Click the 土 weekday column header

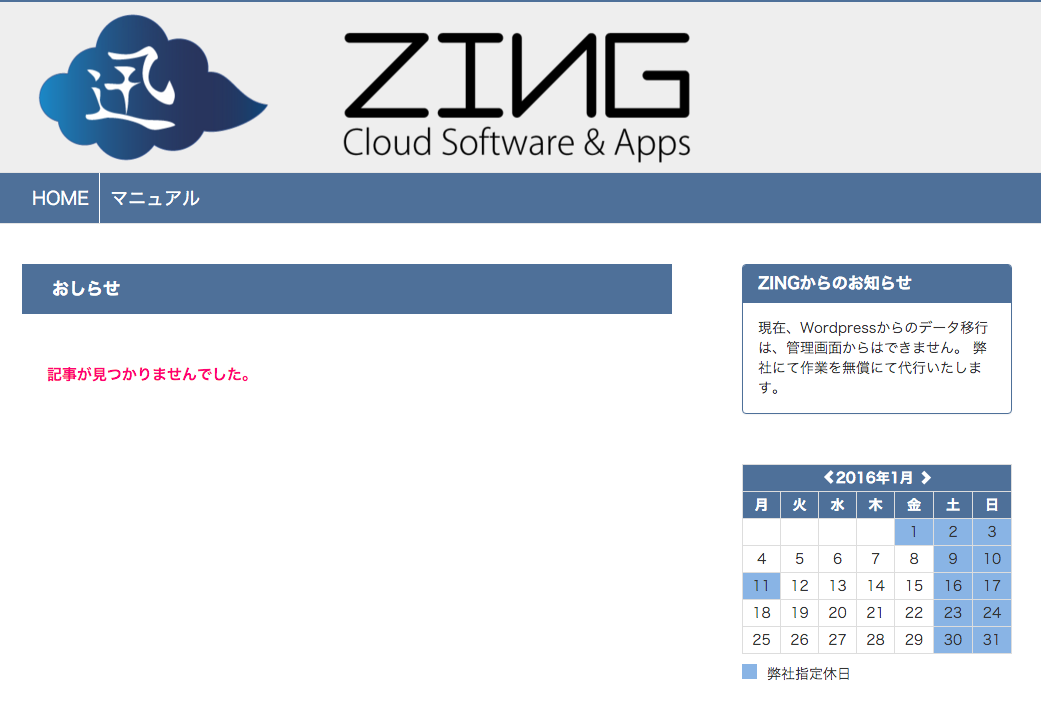(x=953, y=505)
